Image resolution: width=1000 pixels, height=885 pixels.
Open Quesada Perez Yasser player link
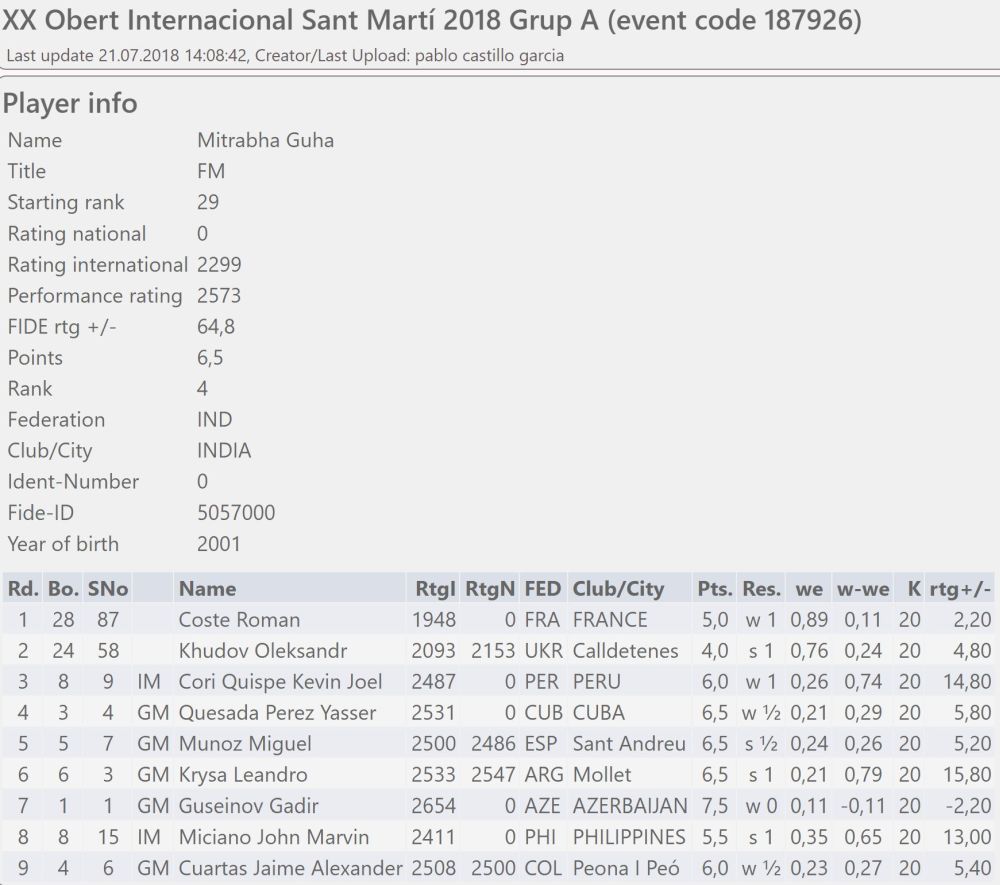pos(277,713)
